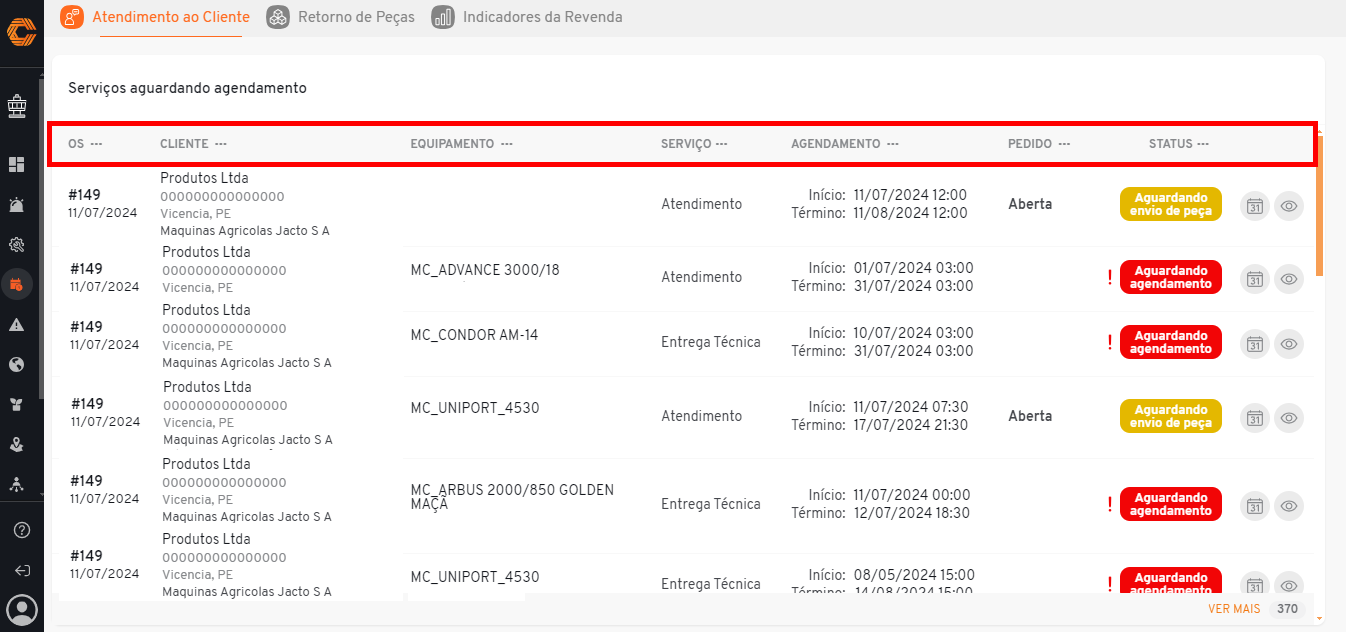The image size is (1346, 632).
Task: Select 'MC_CONDOR AM-14' equipment text
Action: [x=474, y=335]
